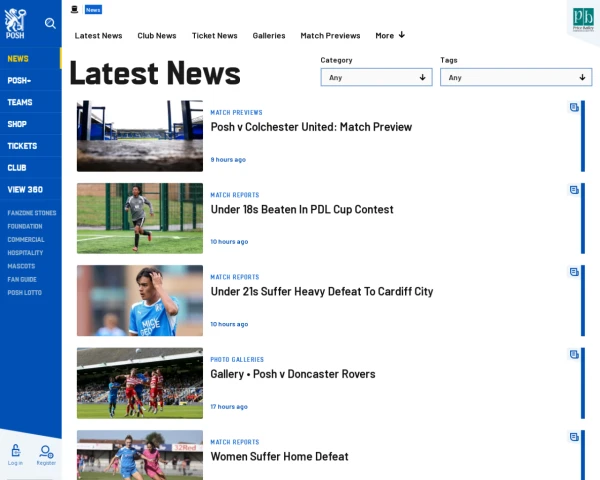Go to Mascots link
Image resolution: width=600 pixels, height=480 pixels.
coord(21,266)
